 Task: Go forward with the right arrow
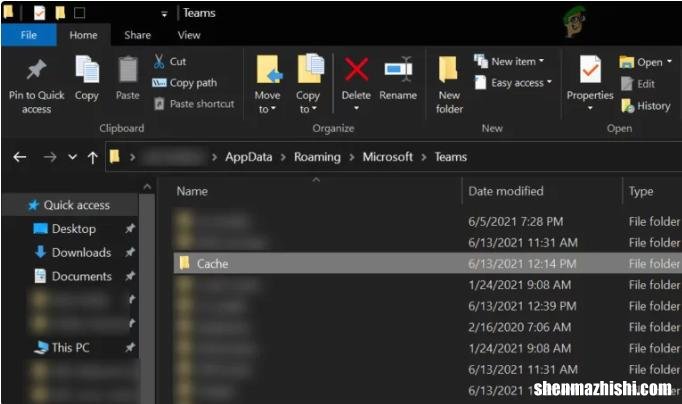[50, 157]
